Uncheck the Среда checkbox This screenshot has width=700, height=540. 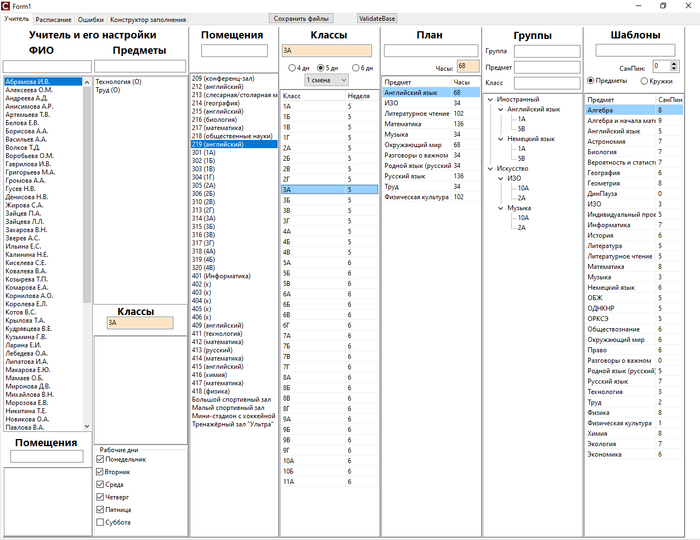pyautogui.click(x=100, y=484)
